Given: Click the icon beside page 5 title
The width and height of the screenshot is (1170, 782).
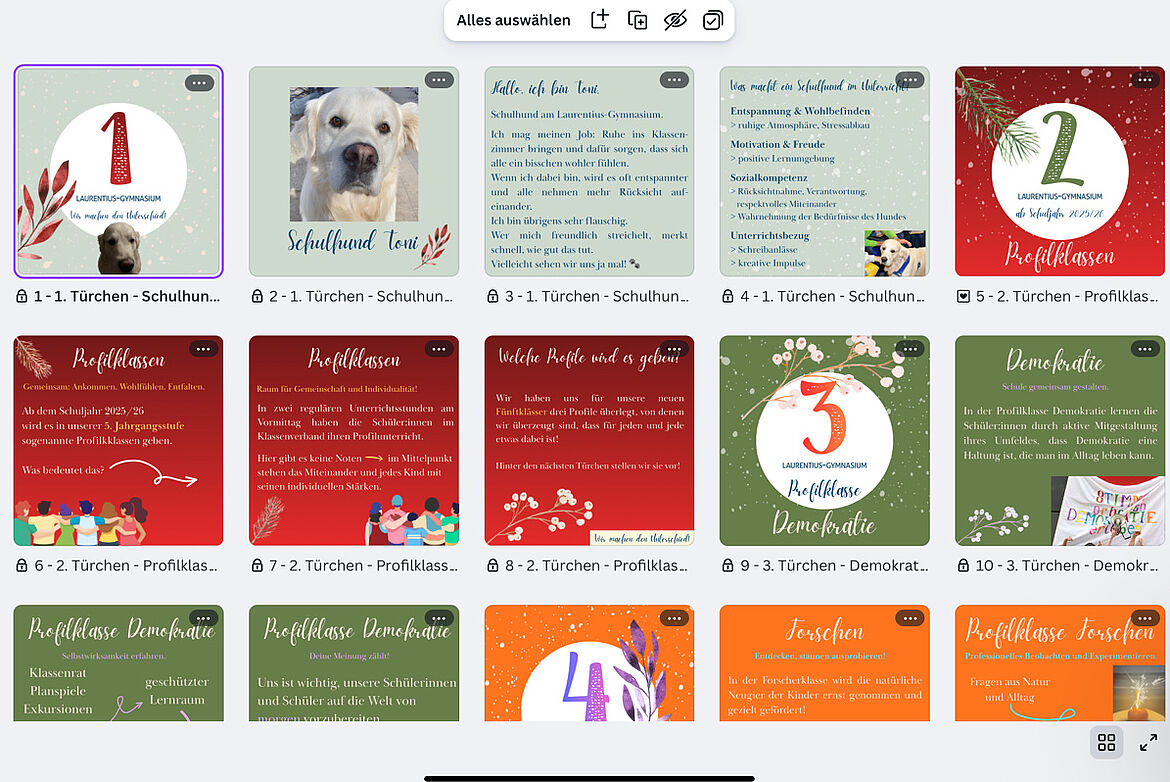Looking at the screenshot, I should pyautogui.click(x=963, y=297).
